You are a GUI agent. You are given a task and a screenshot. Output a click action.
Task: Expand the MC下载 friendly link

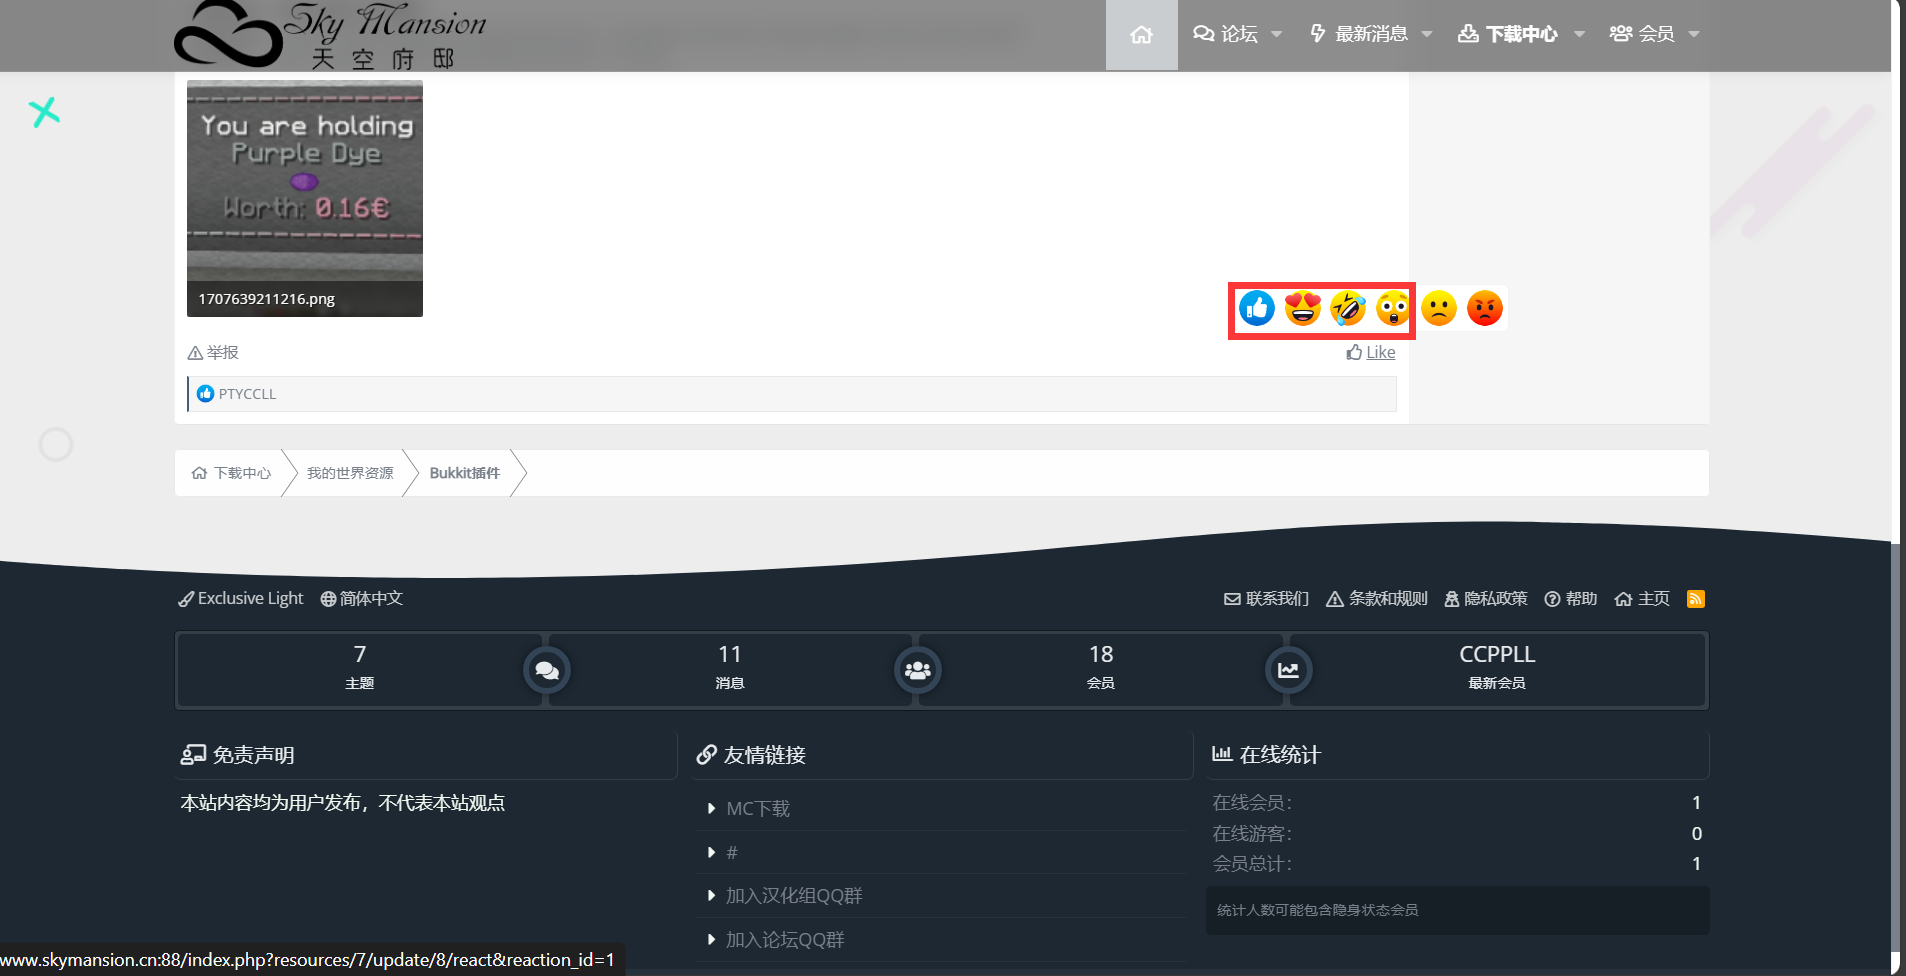click(757, 808)
